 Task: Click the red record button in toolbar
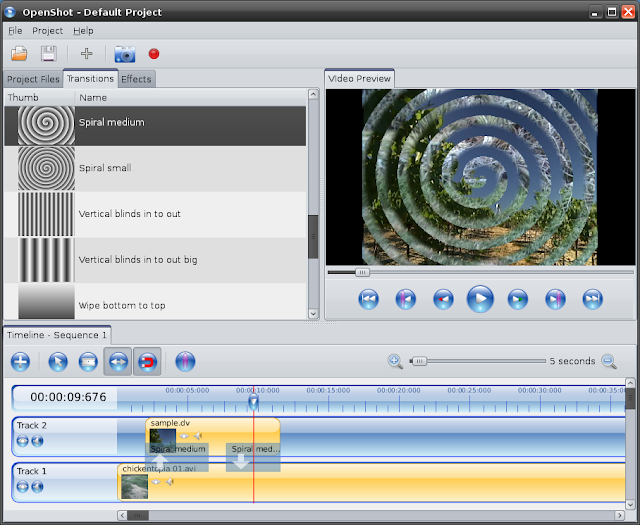pyautogui.click(x=154, y=54)
